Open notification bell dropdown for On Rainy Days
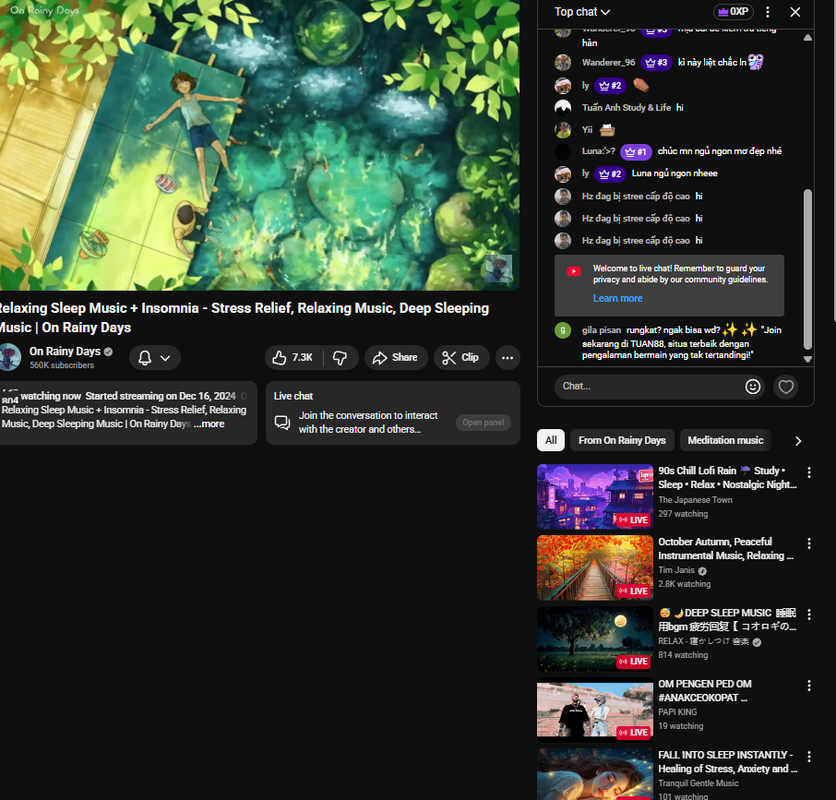The image size is (836, 800). tap(155, 358)
